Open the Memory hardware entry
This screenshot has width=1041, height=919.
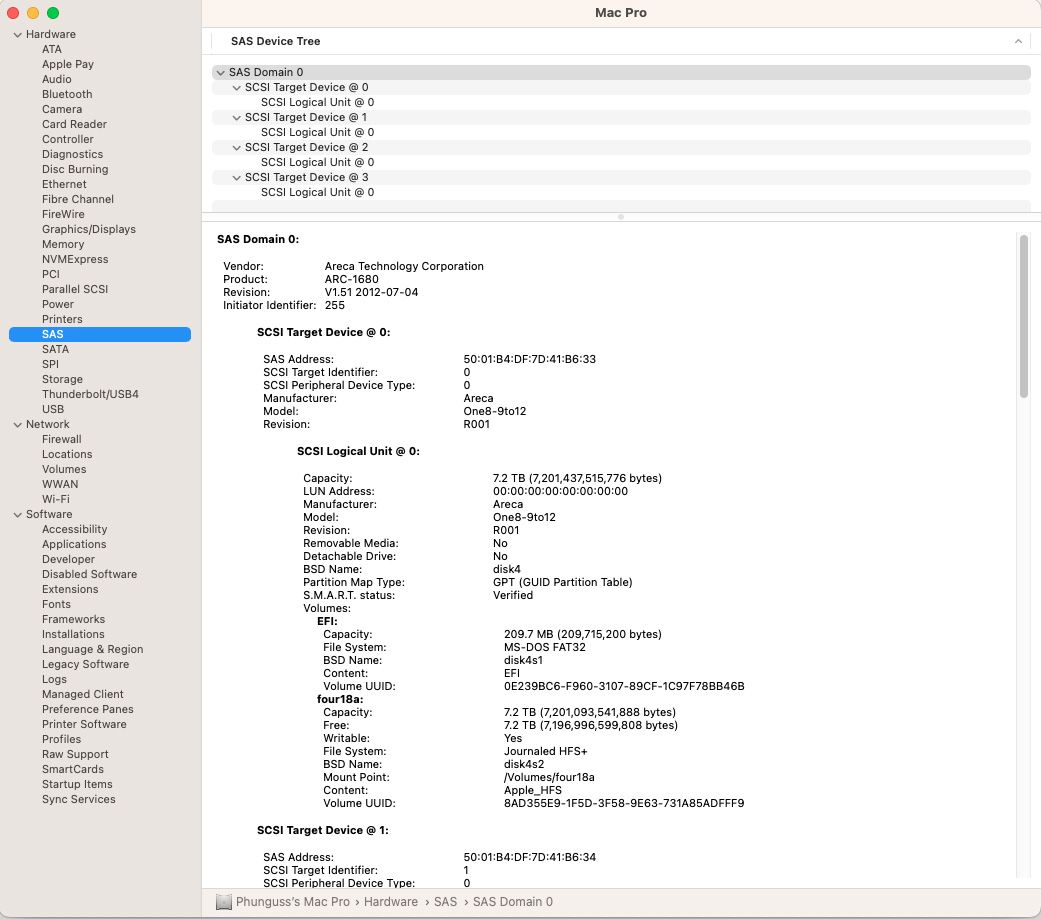pyautogui.click(x=63, y=244)
